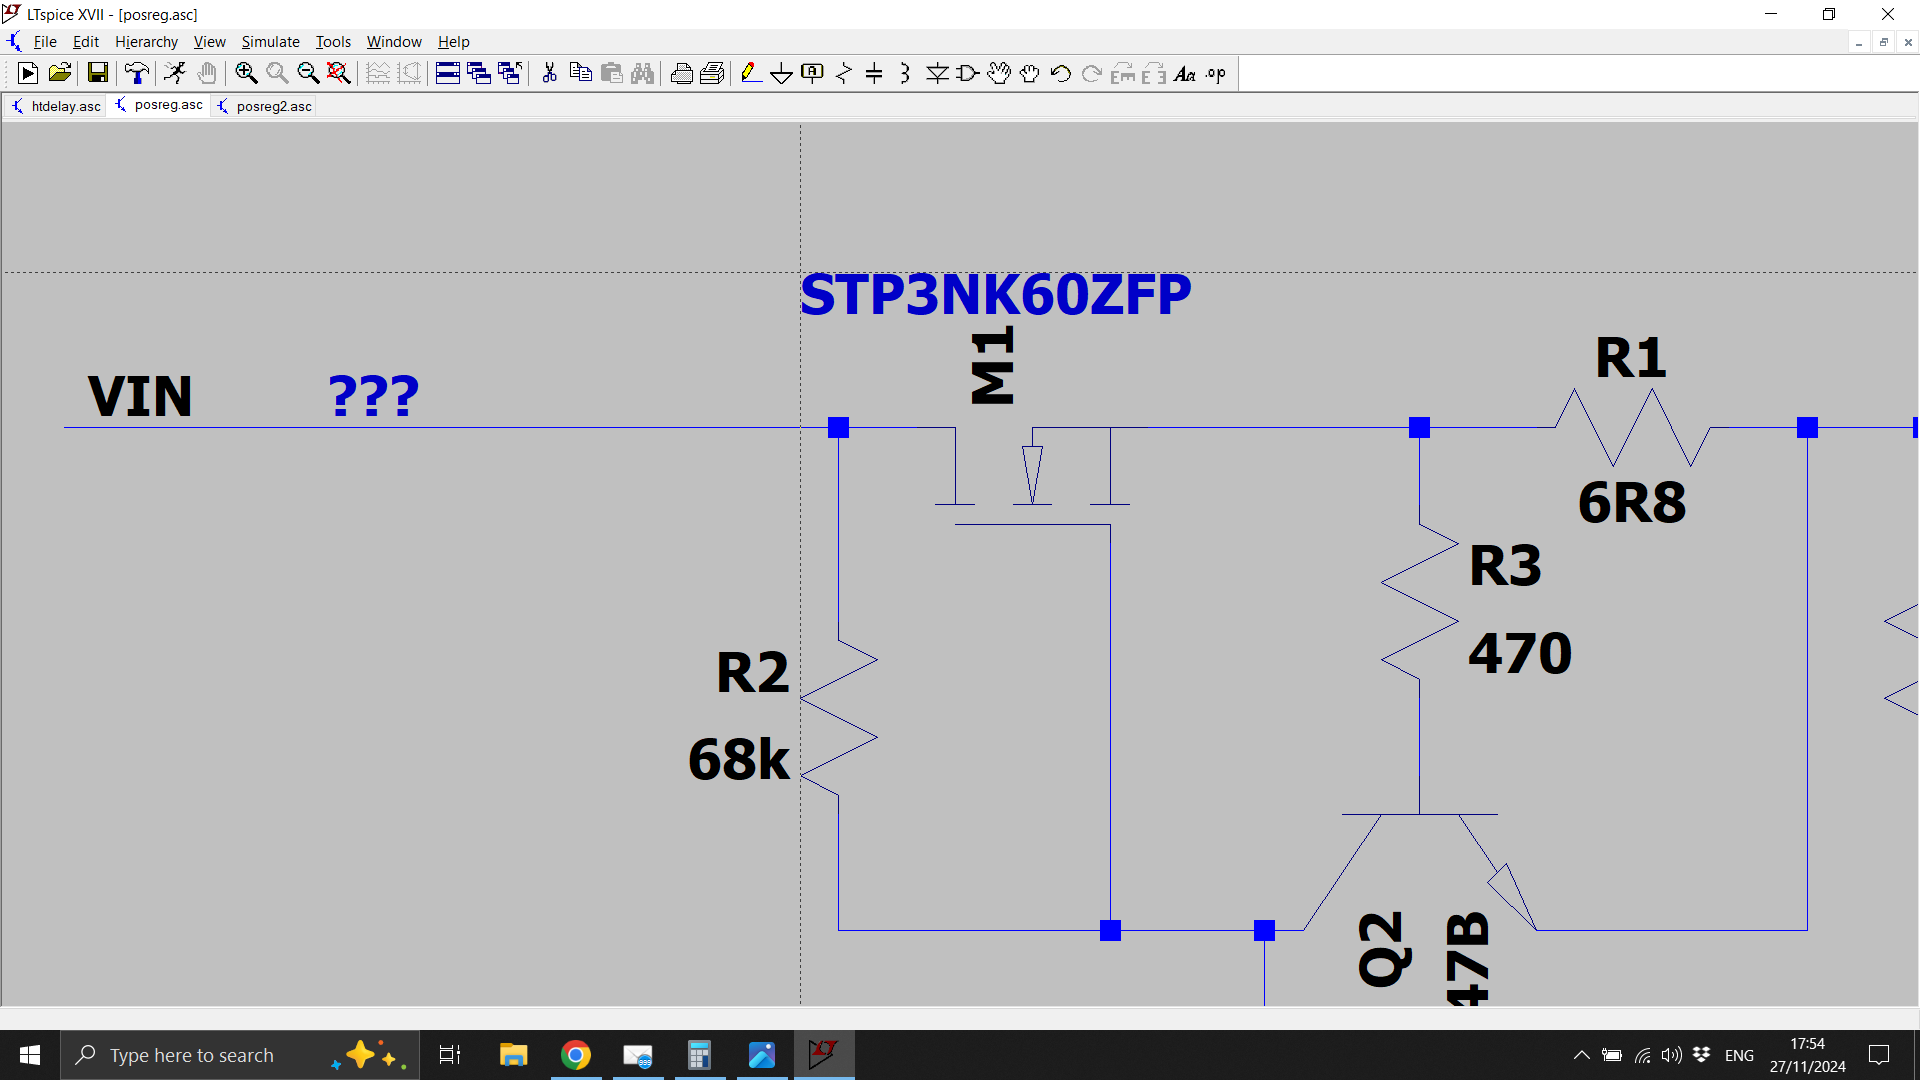Click the Q2 transistor label
Screen dimensions: 1920x1080
1385,949
